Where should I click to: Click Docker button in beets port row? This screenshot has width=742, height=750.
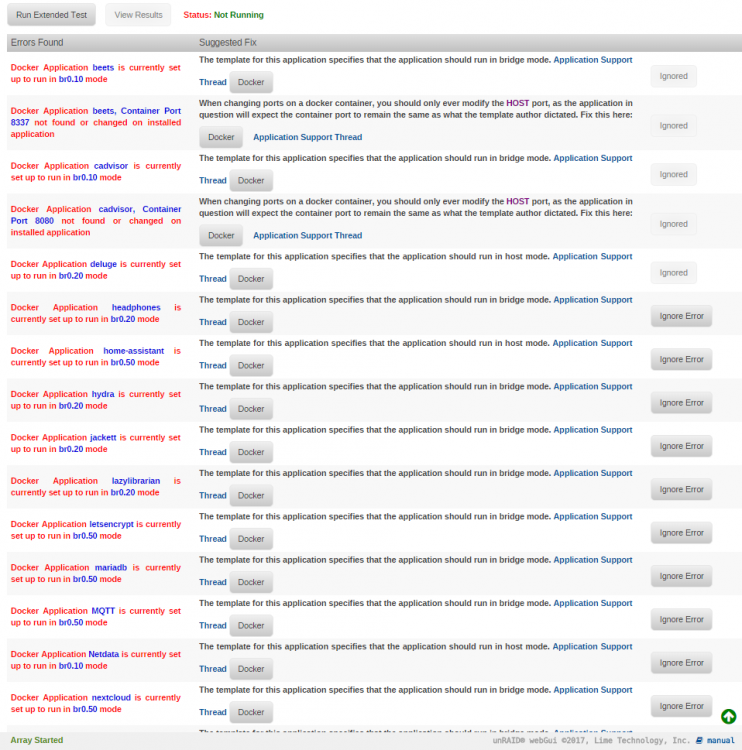click(221, 137)
